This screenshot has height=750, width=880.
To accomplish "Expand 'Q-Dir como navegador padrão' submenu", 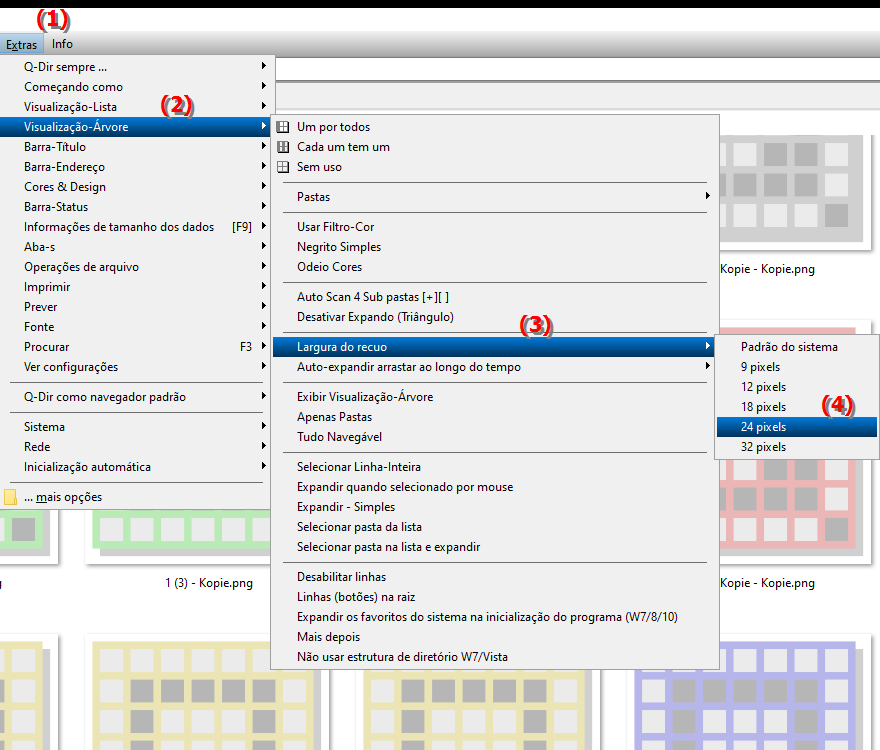I will coord(105,397).
